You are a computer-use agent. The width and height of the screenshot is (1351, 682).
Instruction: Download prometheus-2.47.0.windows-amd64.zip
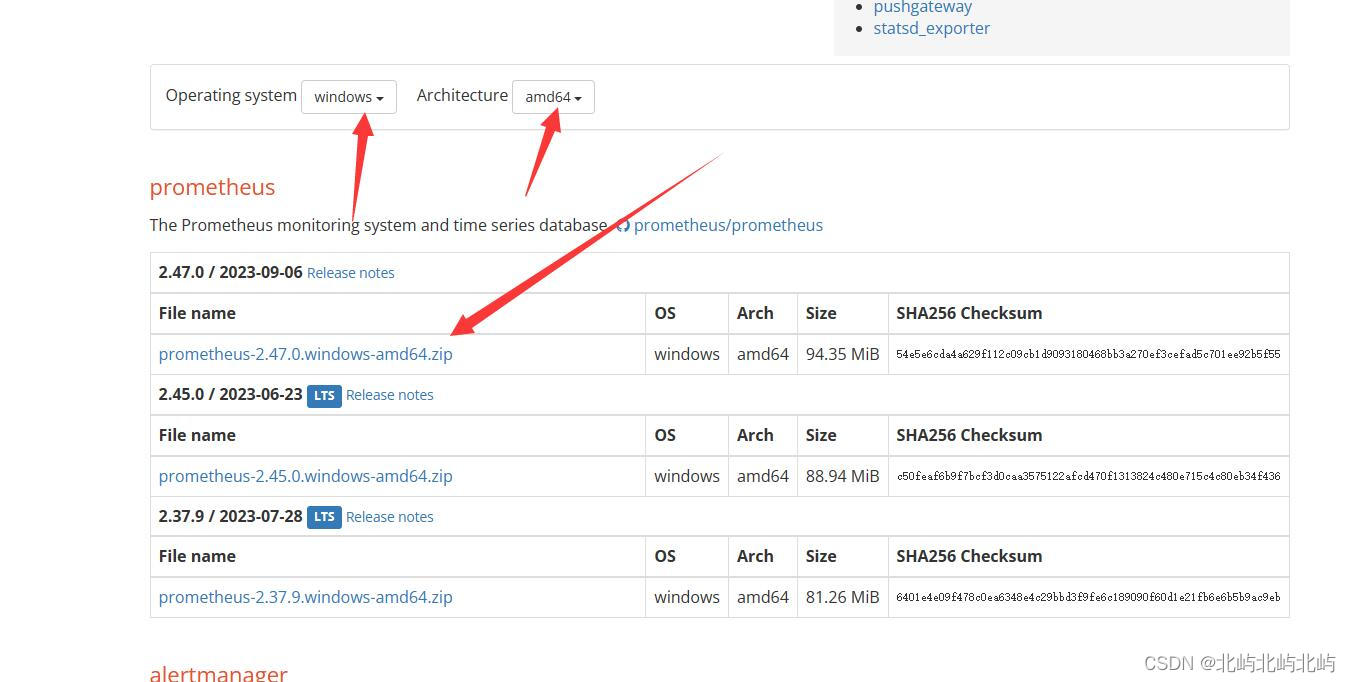(x=306, y=354)
